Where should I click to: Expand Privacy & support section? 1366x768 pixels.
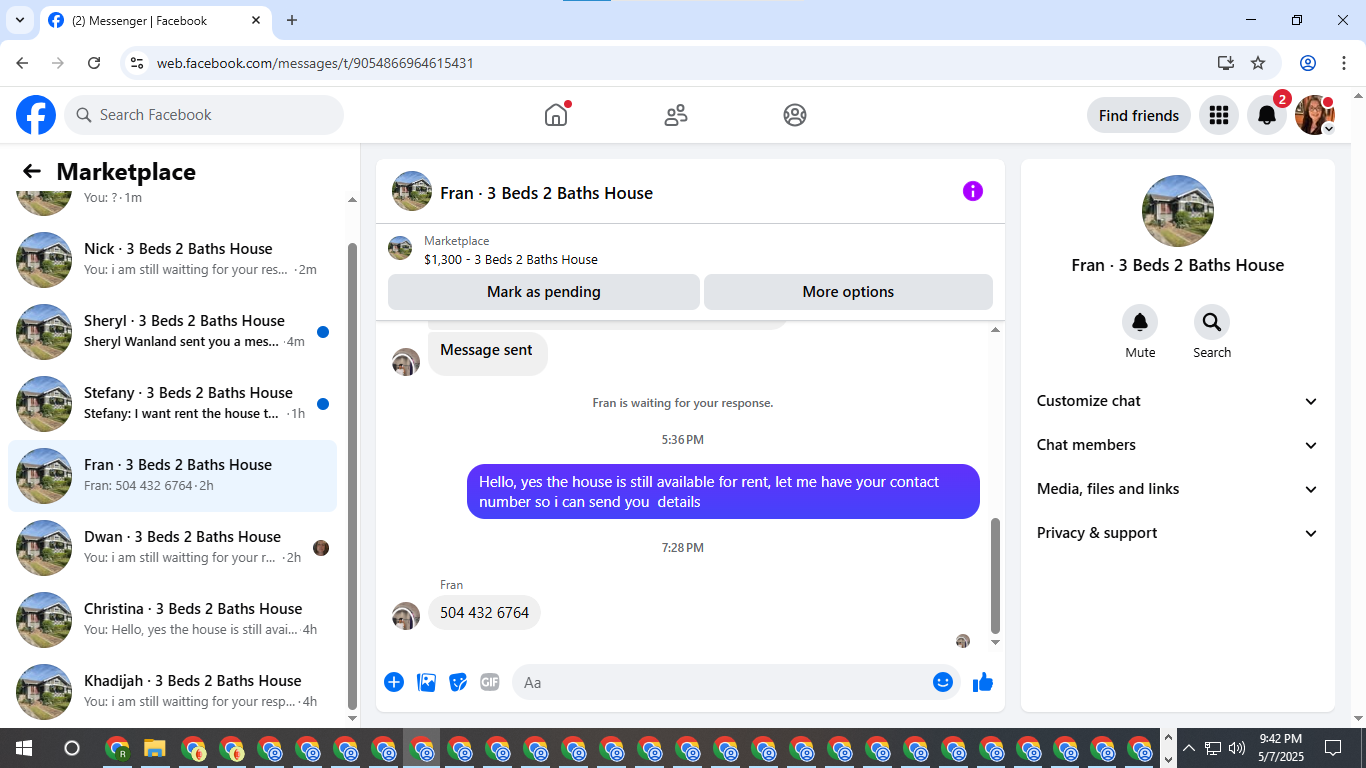[x=1178, y=533]
